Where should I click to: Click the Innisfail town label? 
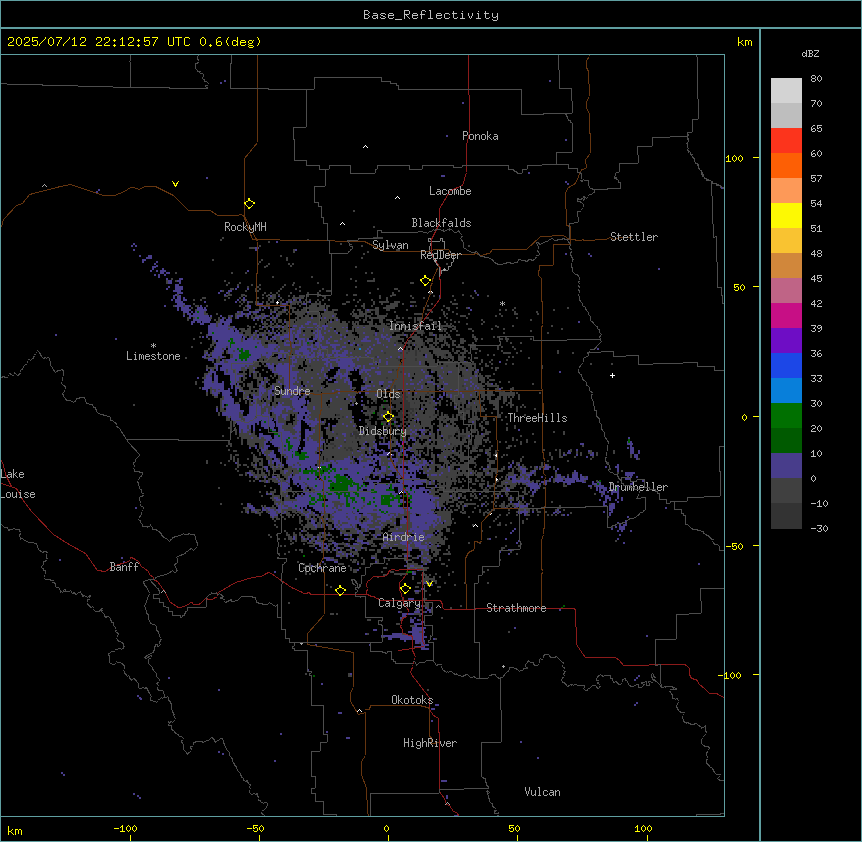point(415,326)
